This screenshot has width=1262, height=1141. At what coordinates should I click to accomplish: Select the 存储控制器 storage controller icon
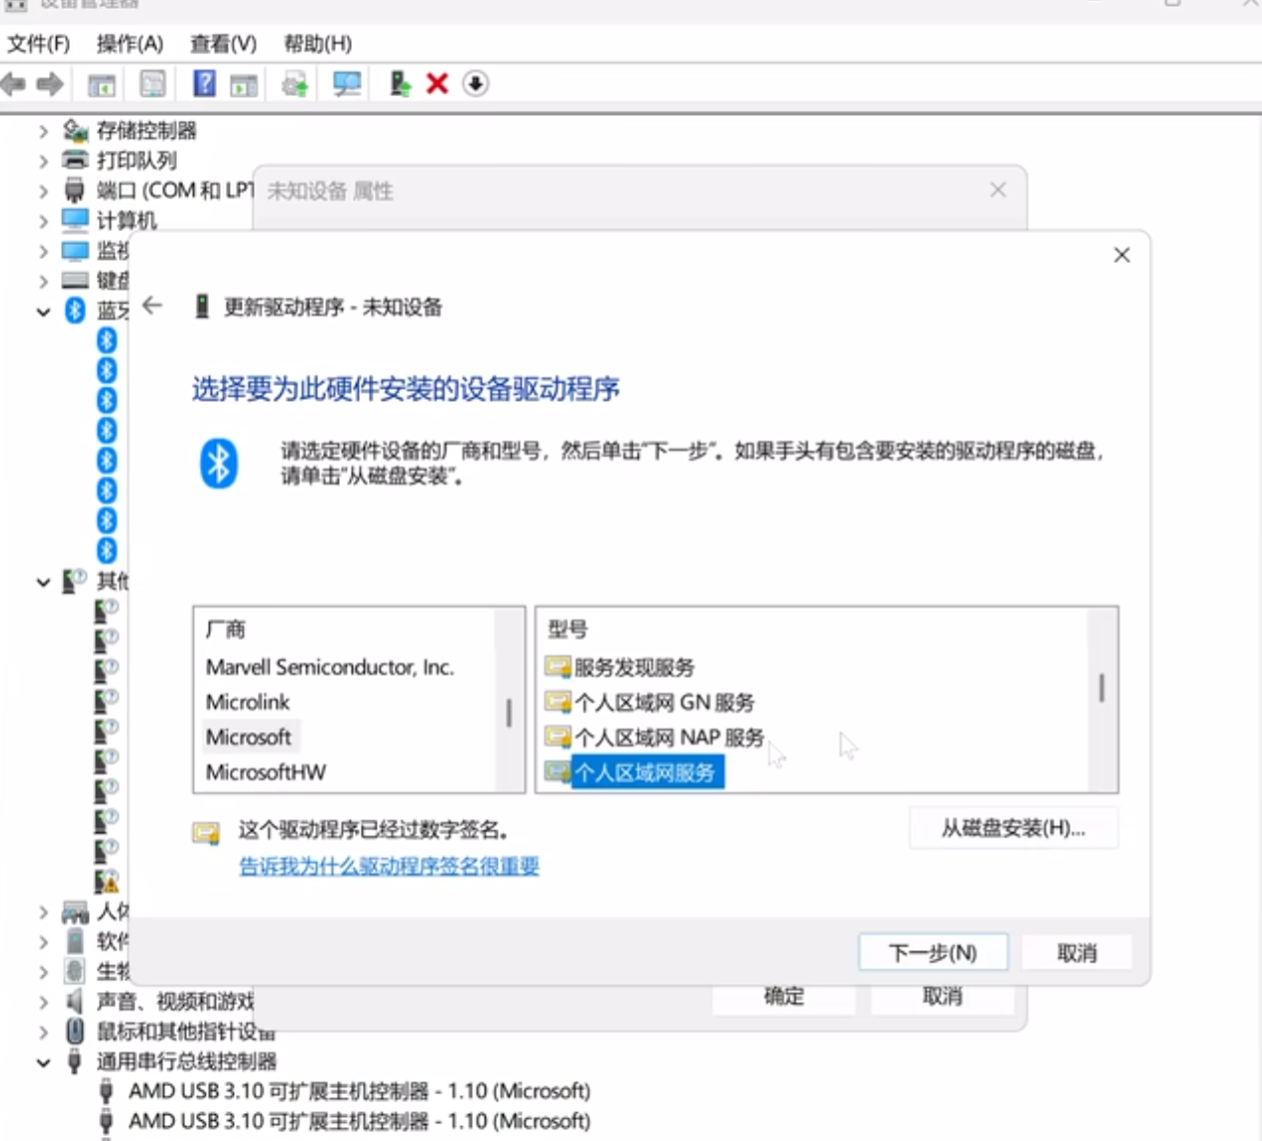(75, 130)
